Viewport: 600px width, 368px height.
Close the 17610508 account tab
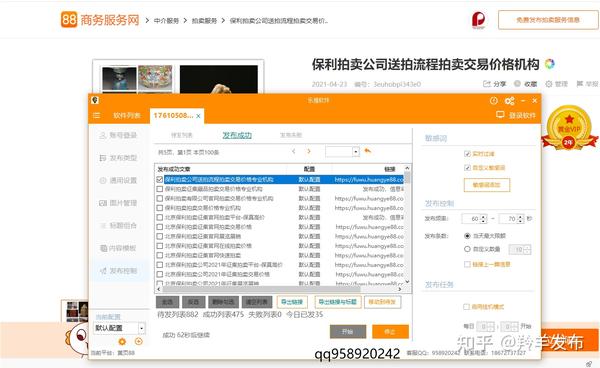point(198,116)
